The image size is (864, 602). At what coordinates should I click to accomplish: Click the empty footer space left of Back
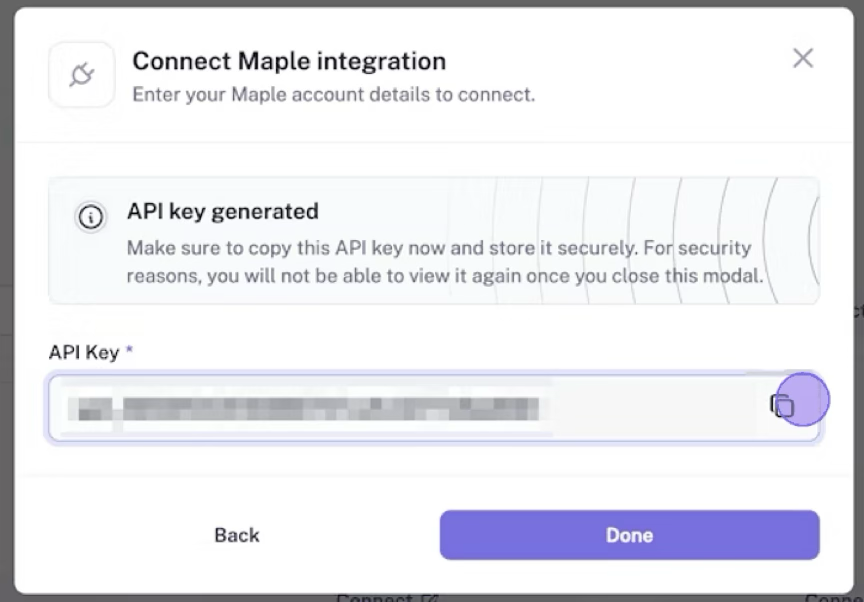110,535
